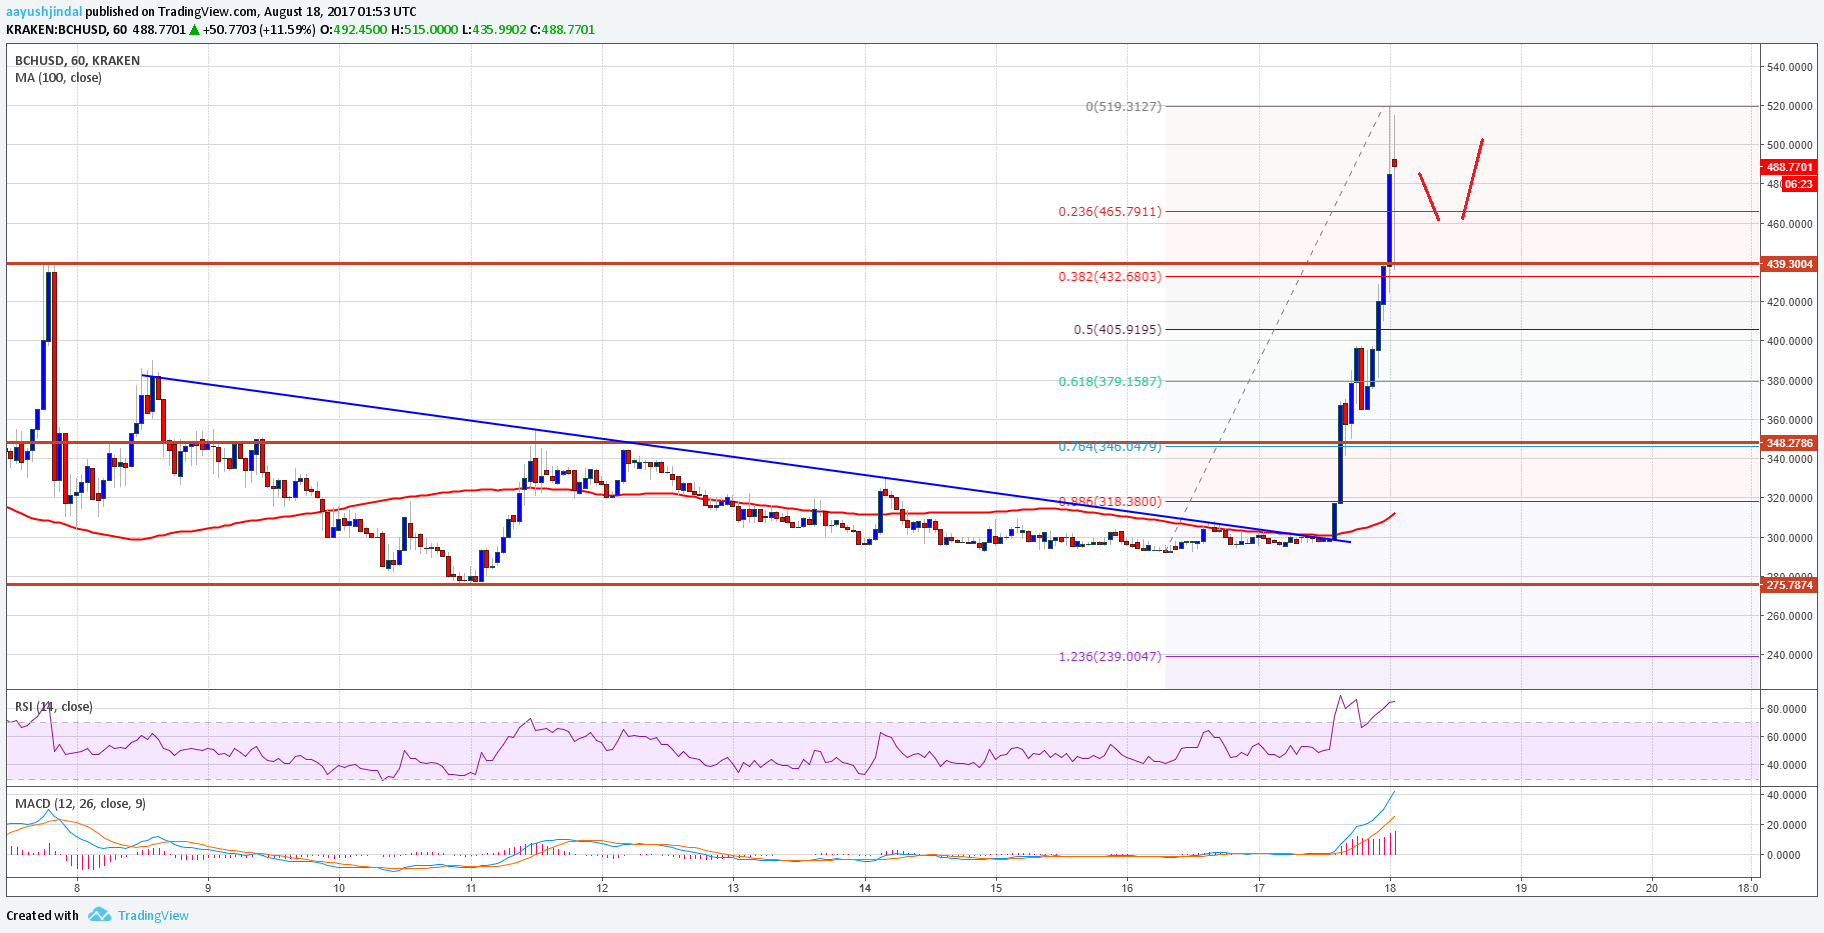Click the date 8 on time axis
Image resolution: width=1824 pixels, height=933 pixels.
tap(77, 888)
